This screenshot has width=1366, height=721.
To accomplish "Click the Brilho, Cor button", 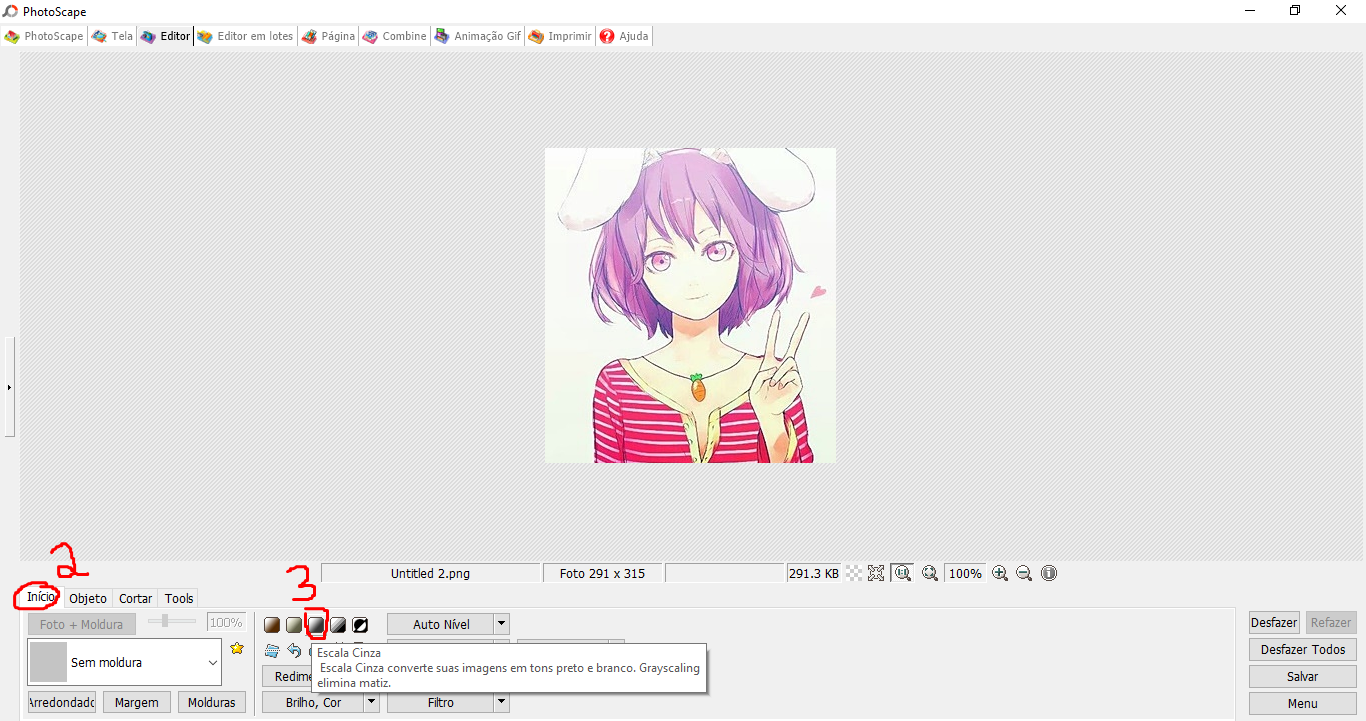I will 313,702.
